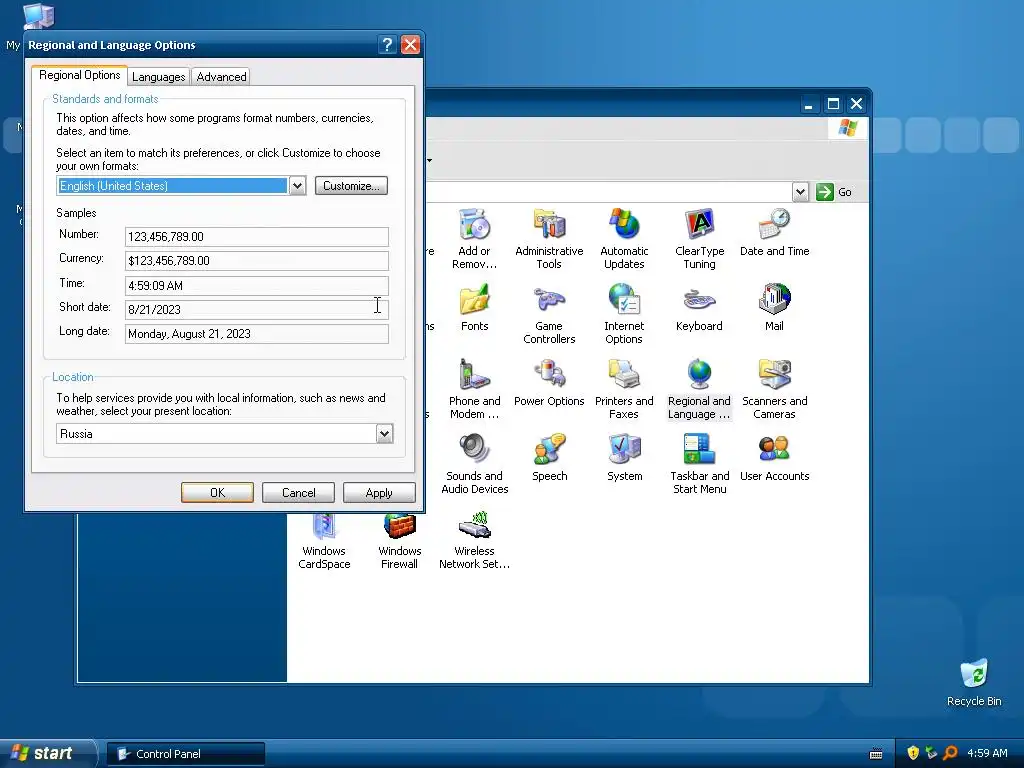Click the Go button in address bar
Image resolution: width=1024 pixels, height=768 pixels.
(835, 192)
